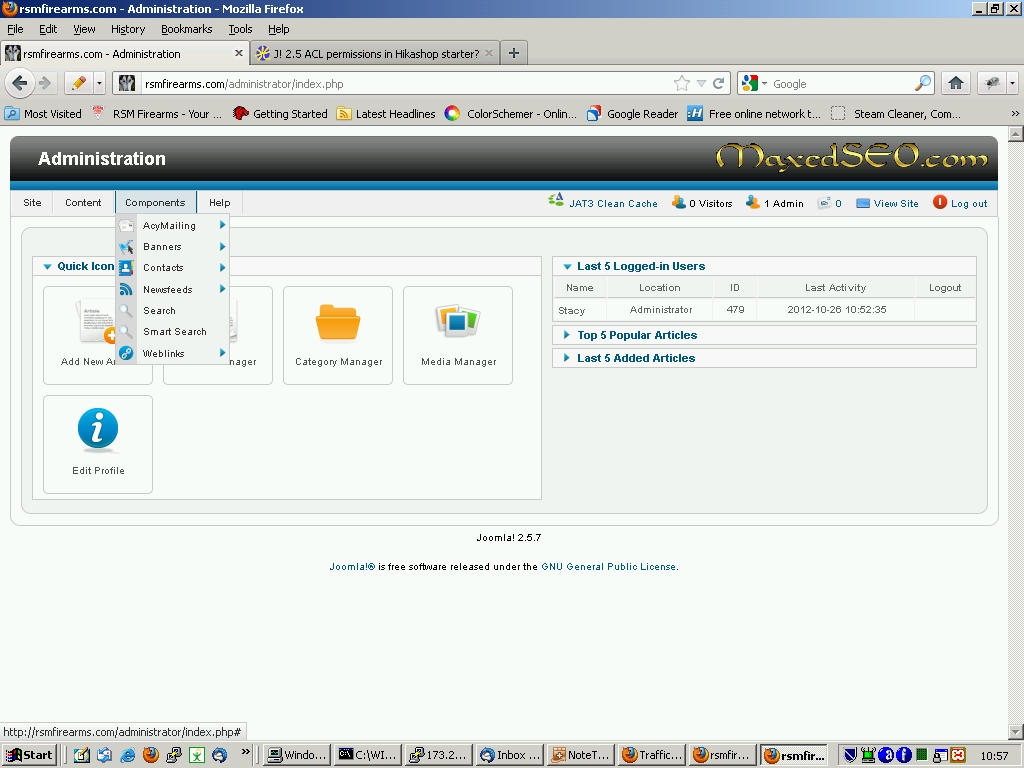Click the red Log out icon

point(940,202)
